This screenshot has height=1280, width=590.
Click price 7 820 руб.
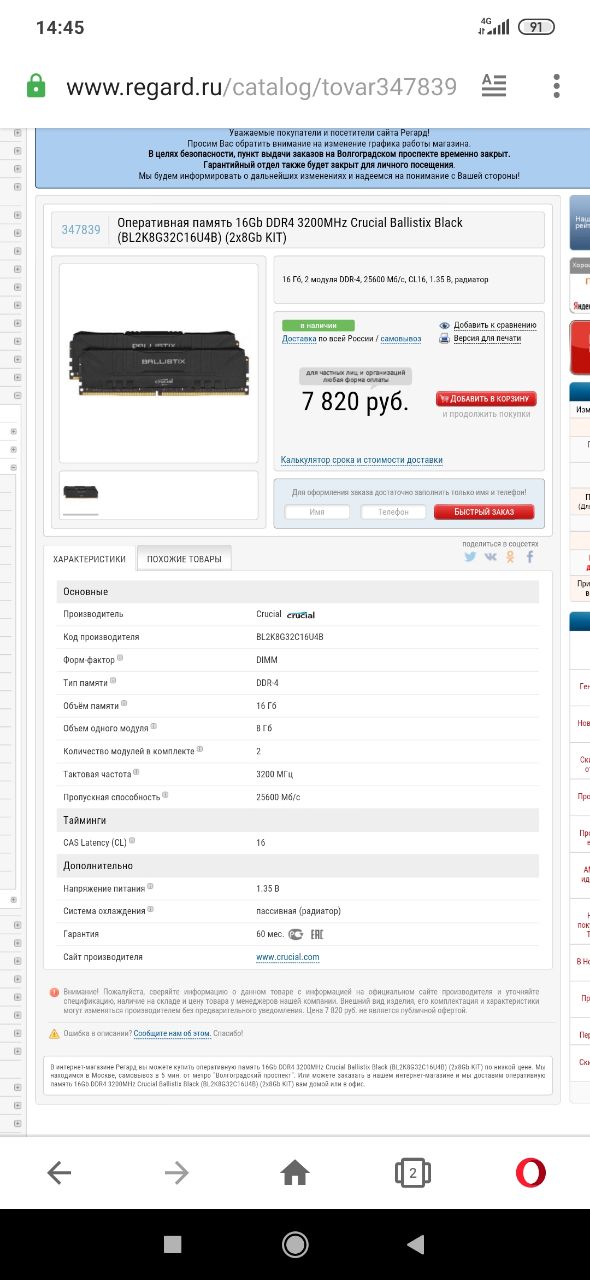tap(355, 402)
